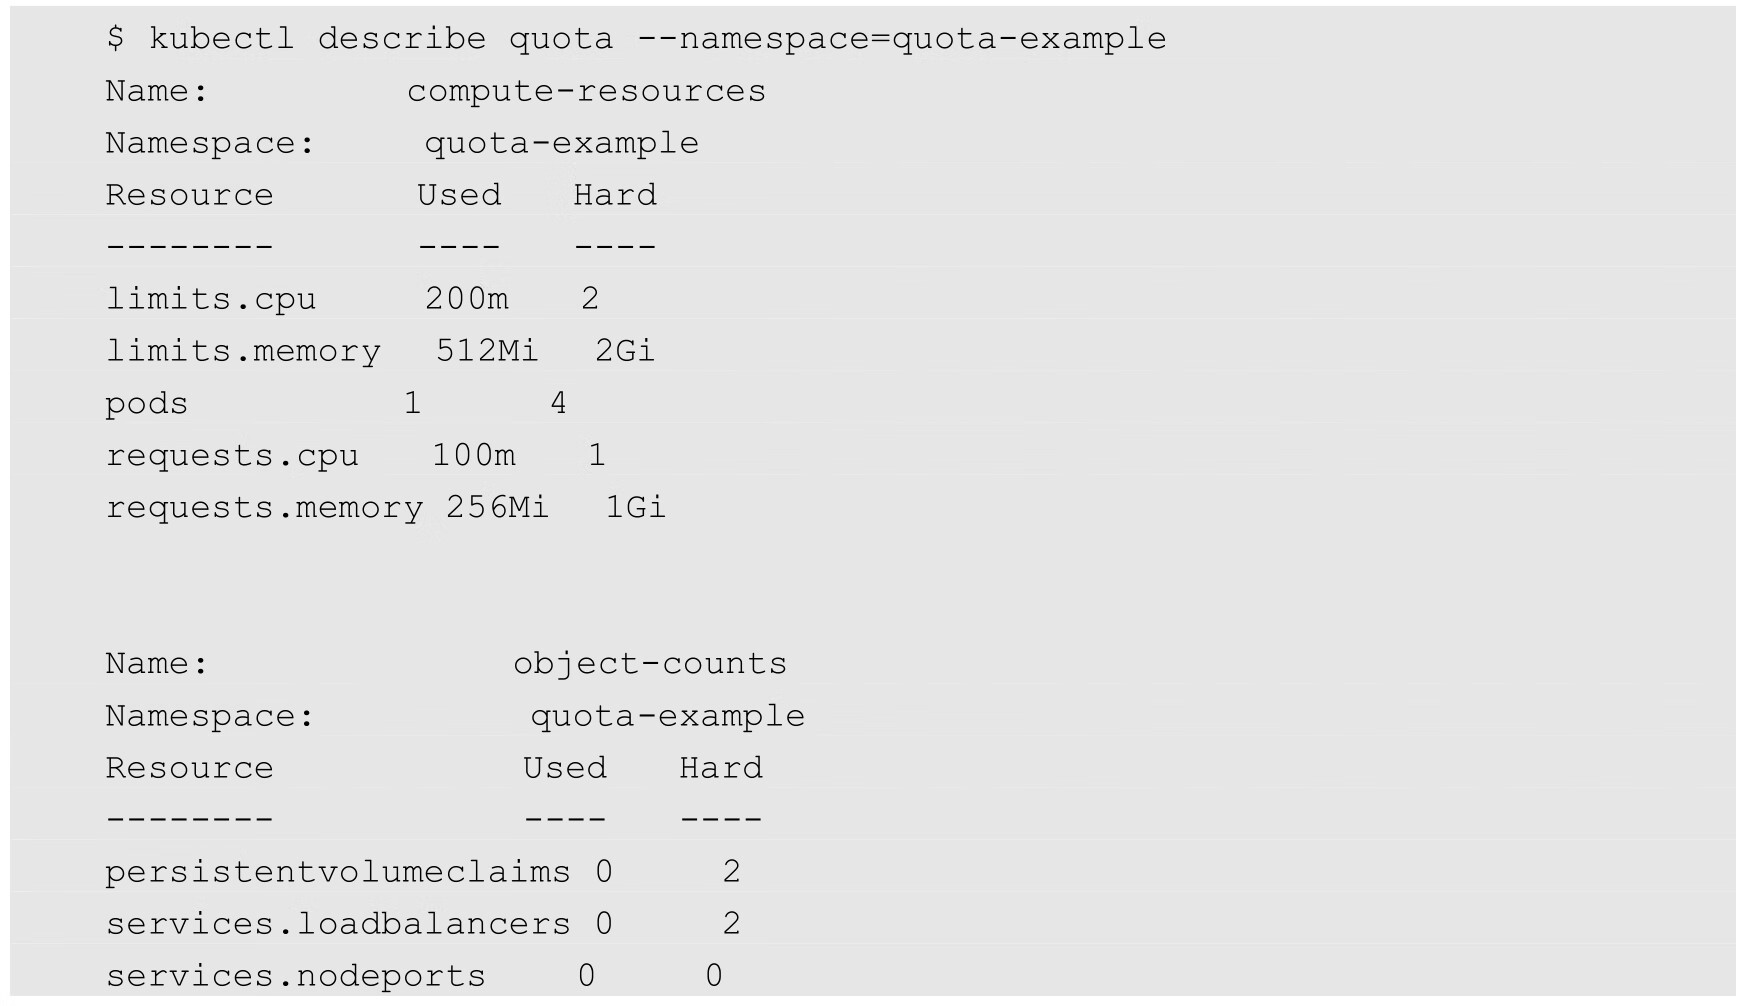
Task: Click the 100m used value for requests.cpu
Action: 474,456
